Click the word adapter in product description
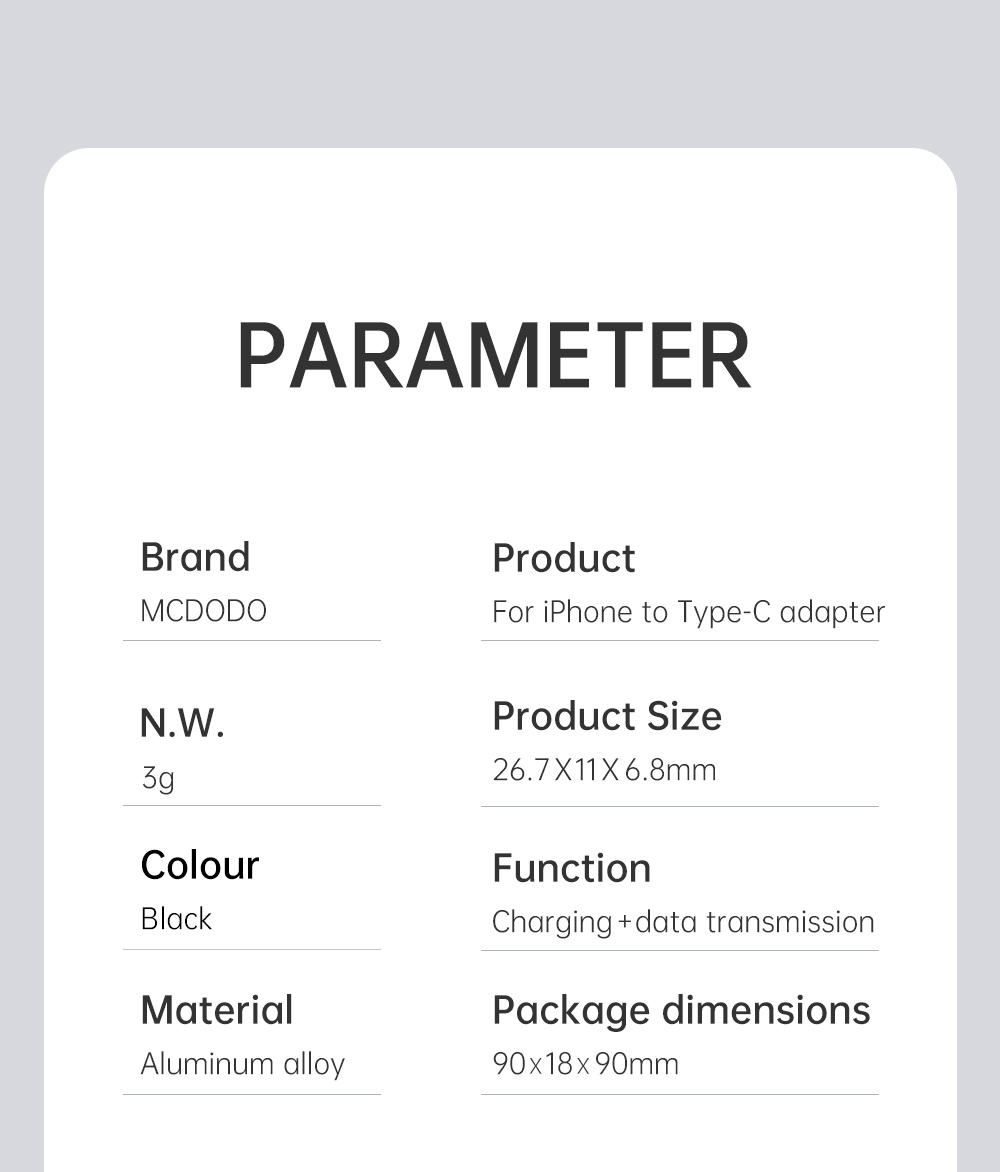This screenshot has height=1172, width=1000. pos(832,612)
